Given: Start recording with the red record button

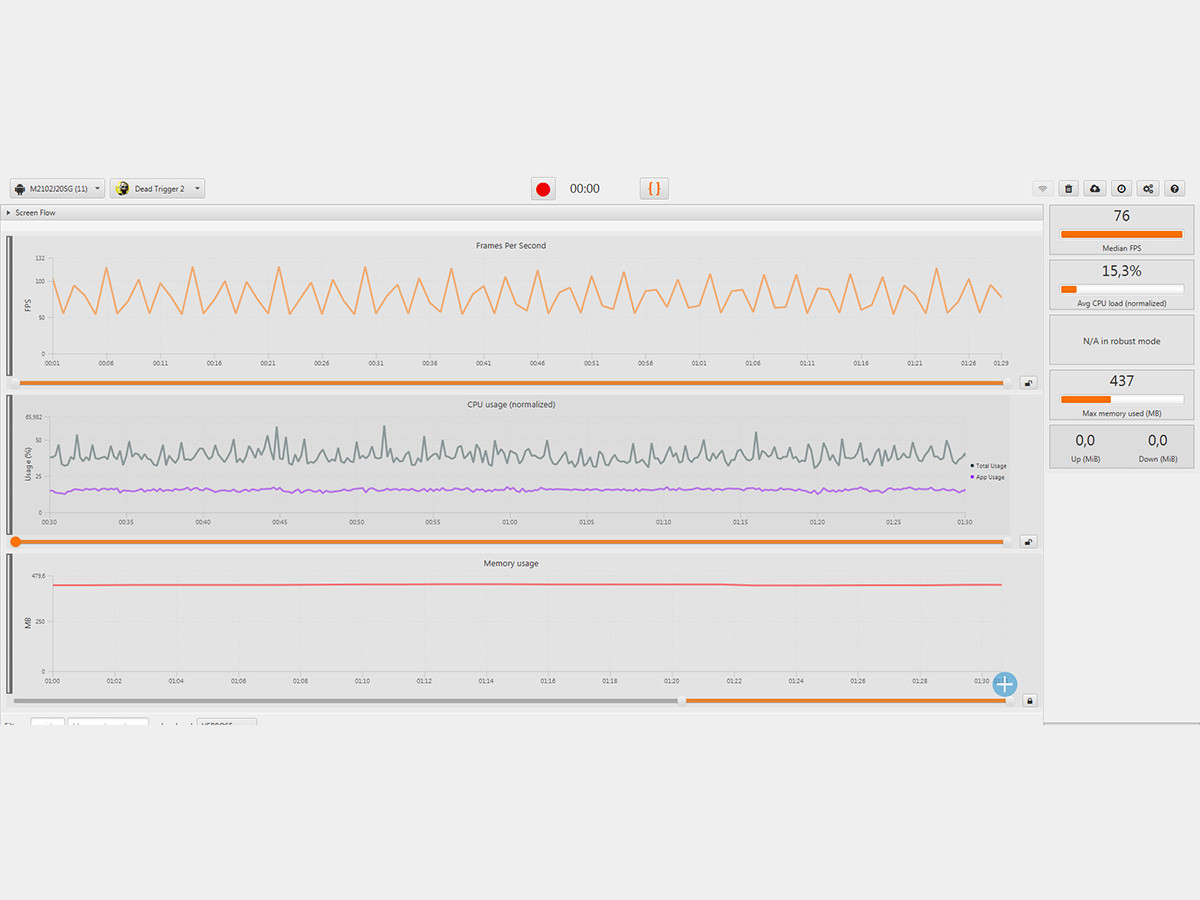Looking at the screenshot, I should (x=543, y=189).
